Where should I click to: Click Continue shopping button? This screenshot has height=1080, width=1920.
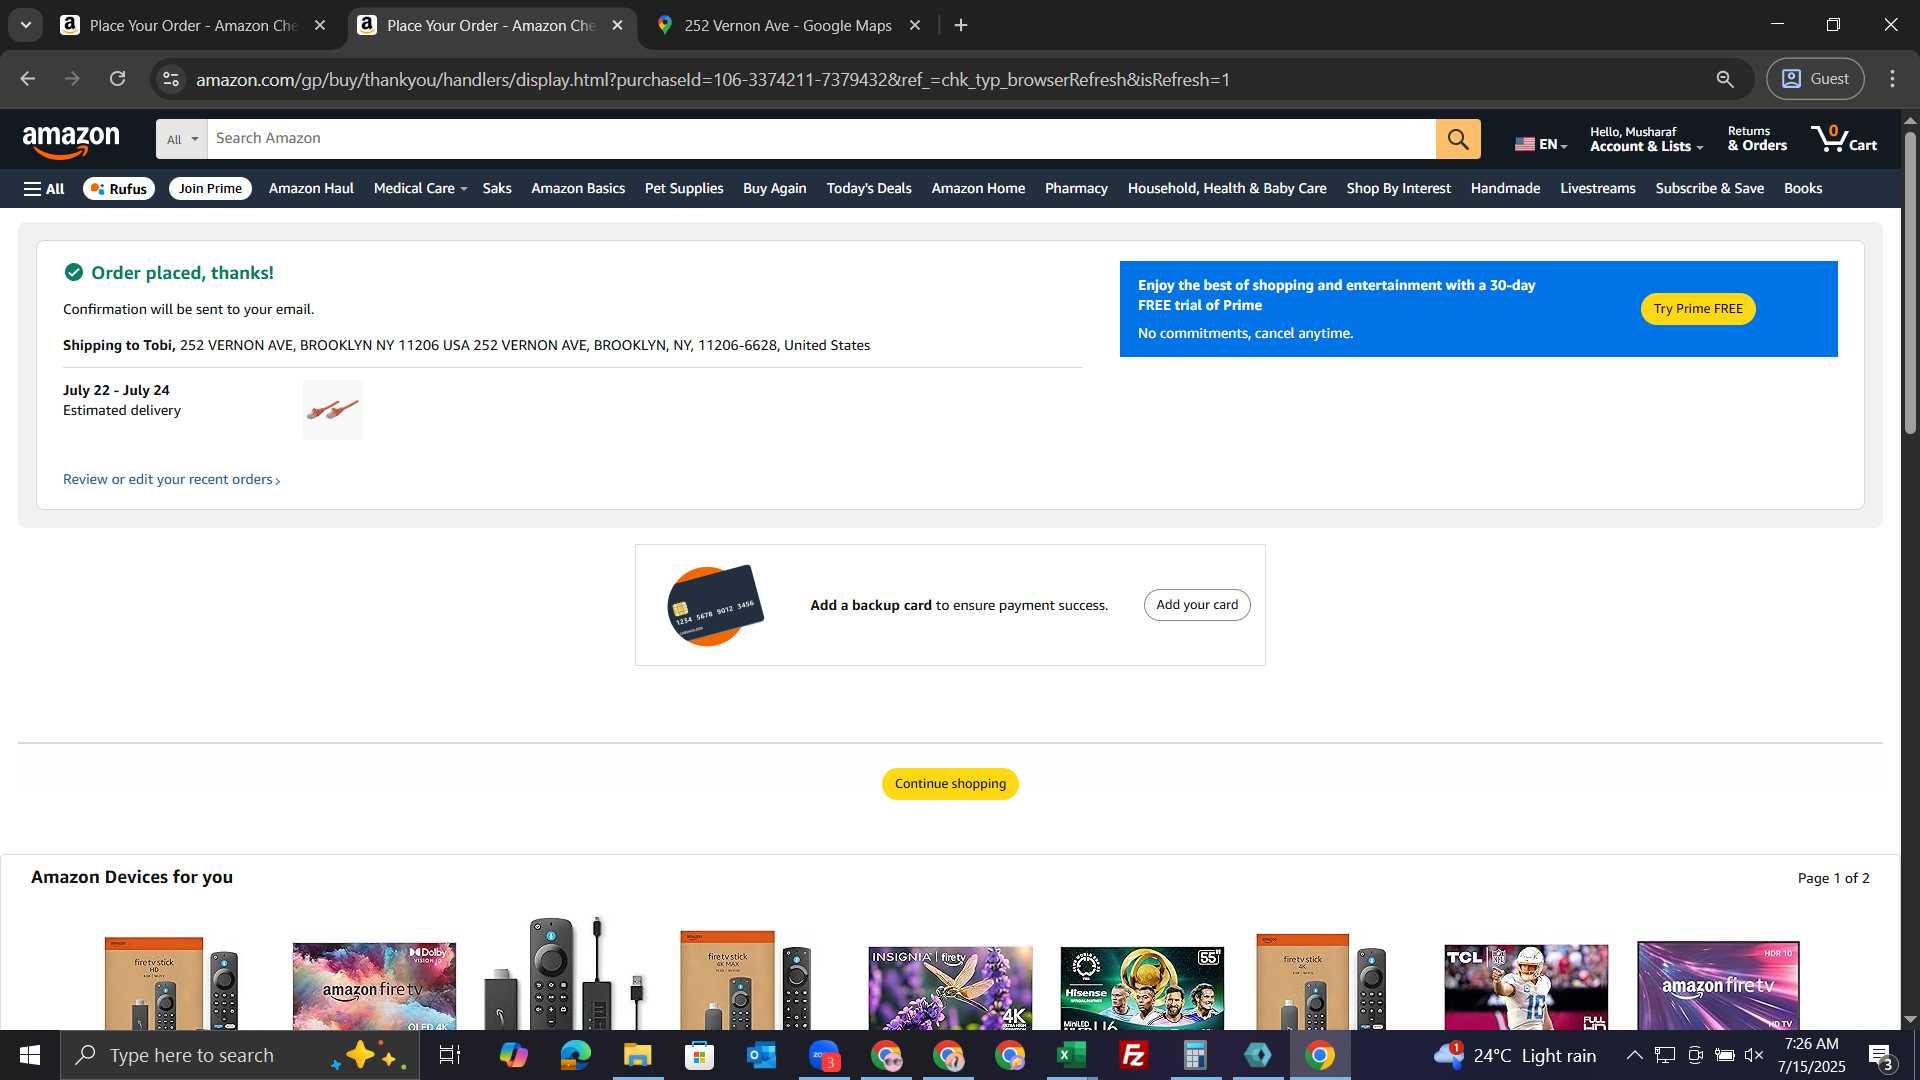(x=950, y=784)
